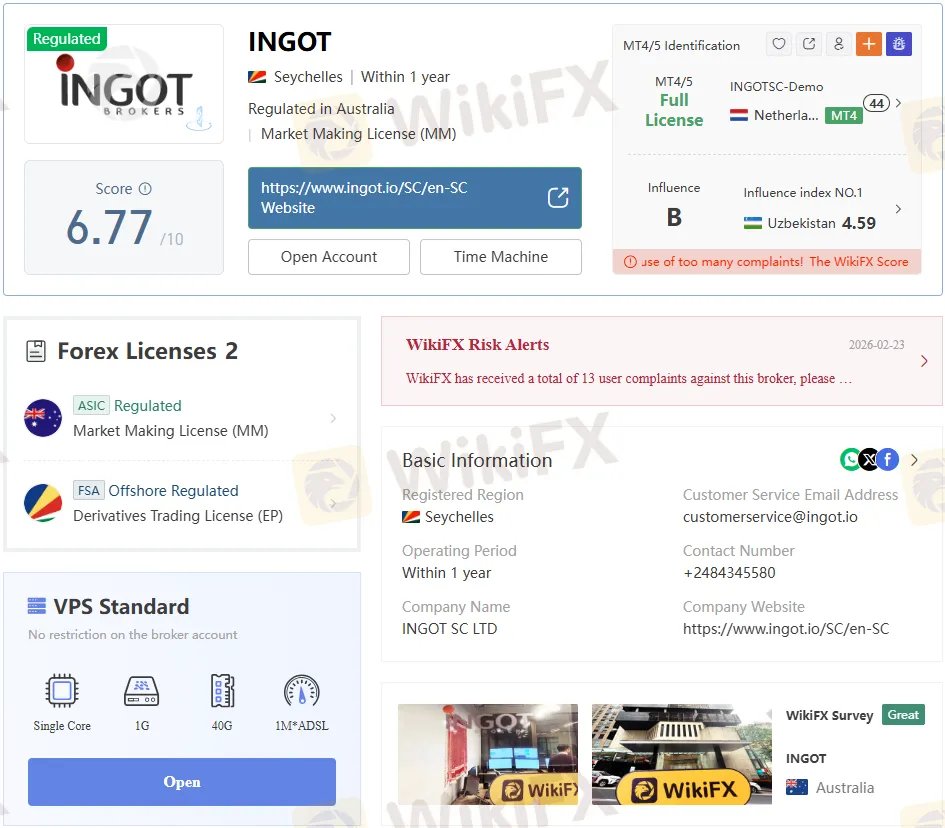945x828 pixels.
Task: Click the MT4 green badge
Action: (844, 116)
